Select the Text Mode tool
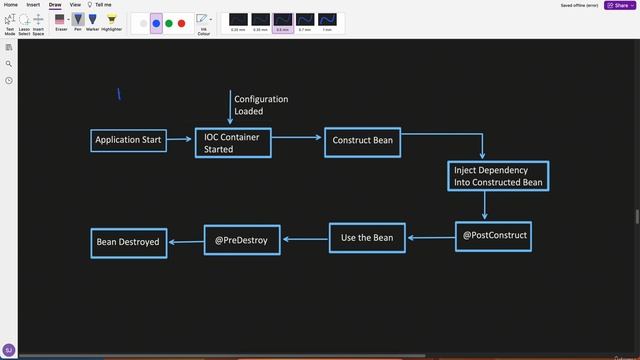640x360 pixels. pyautogui.click(x=10, y=24)
